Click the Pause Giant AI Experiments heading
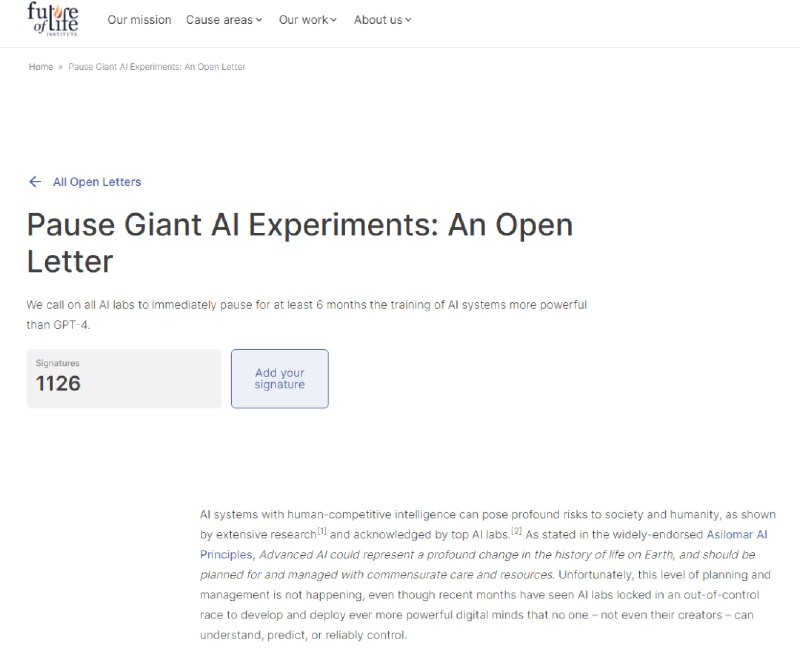The image size is (800, 649). (x=300, y=243)
